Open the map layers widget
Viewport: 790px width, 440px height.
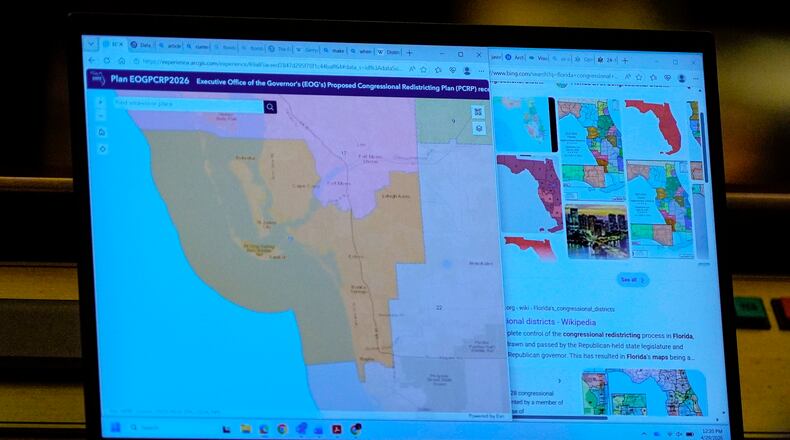tap(479, 129)
